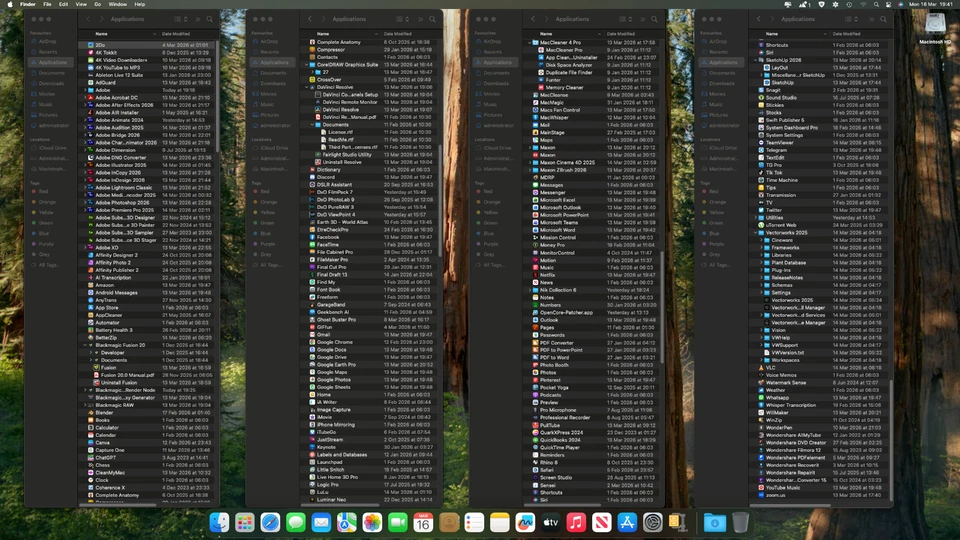Open the Edit menu

point(63,4)
